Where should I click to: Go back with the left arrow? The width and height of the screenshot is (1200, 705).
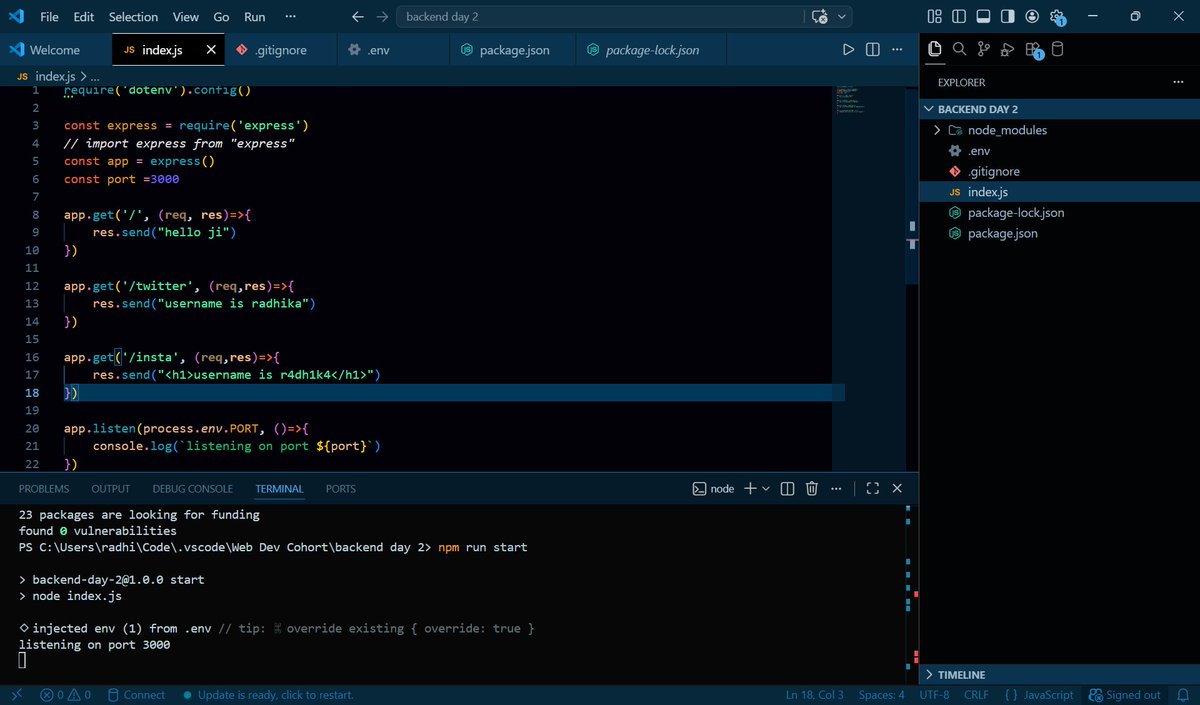pos(358,17)
